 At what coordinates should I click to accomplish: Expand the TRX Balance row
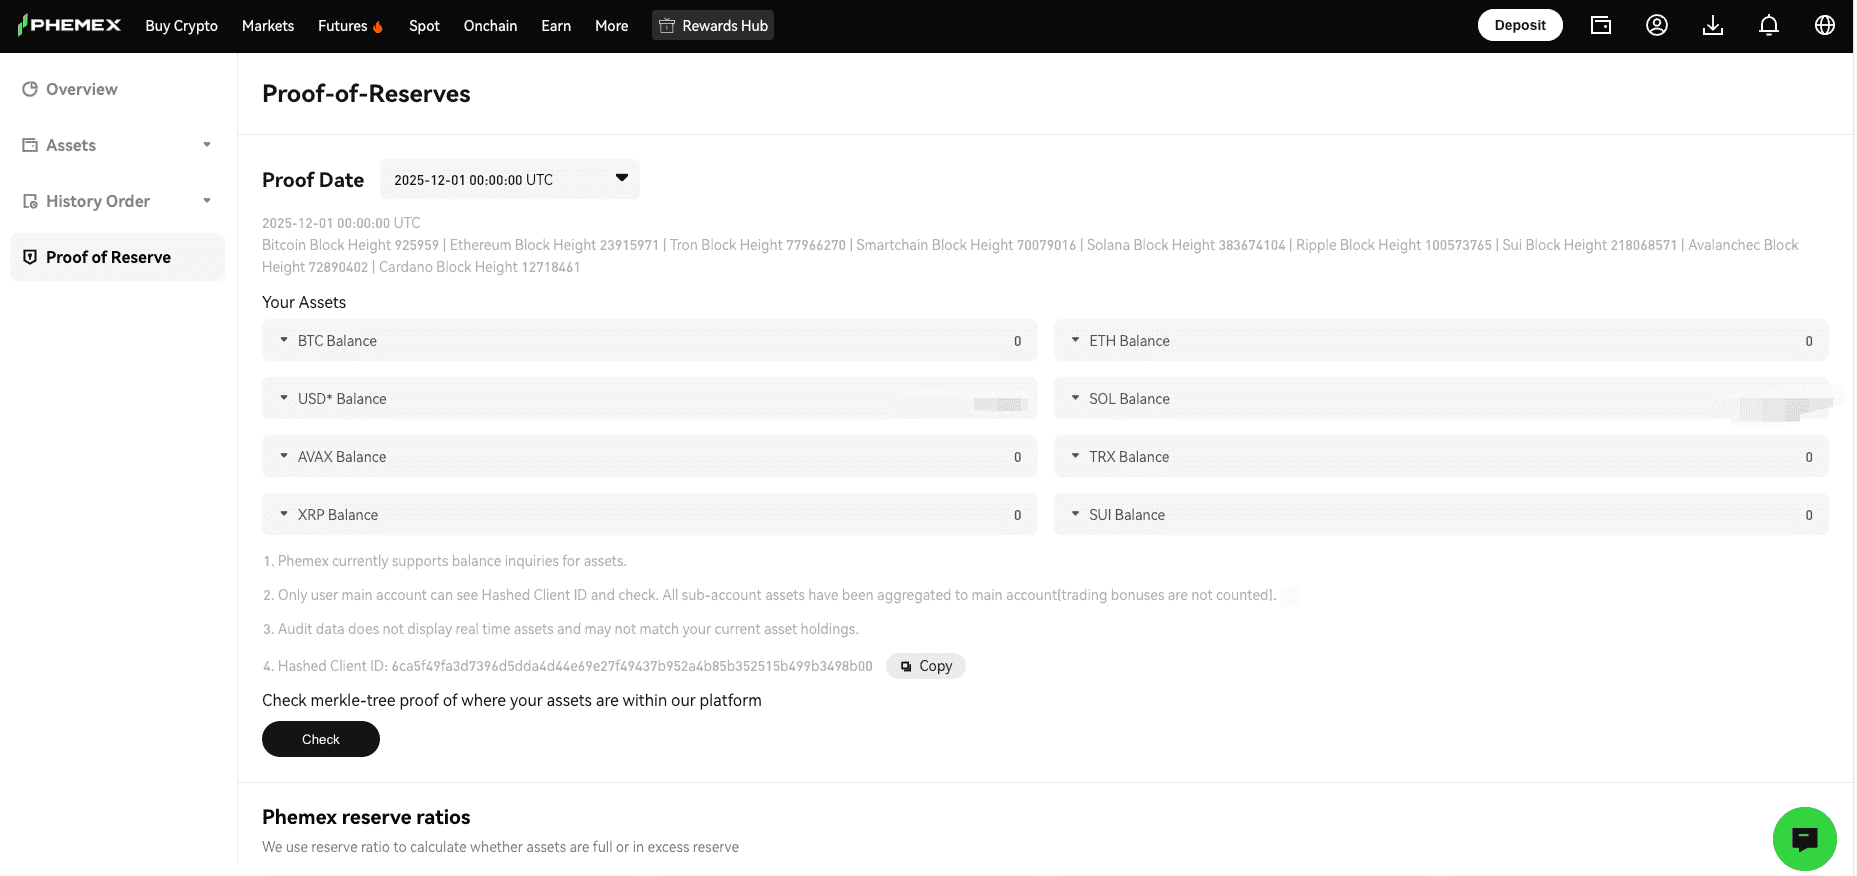[x=1441, y=456]
